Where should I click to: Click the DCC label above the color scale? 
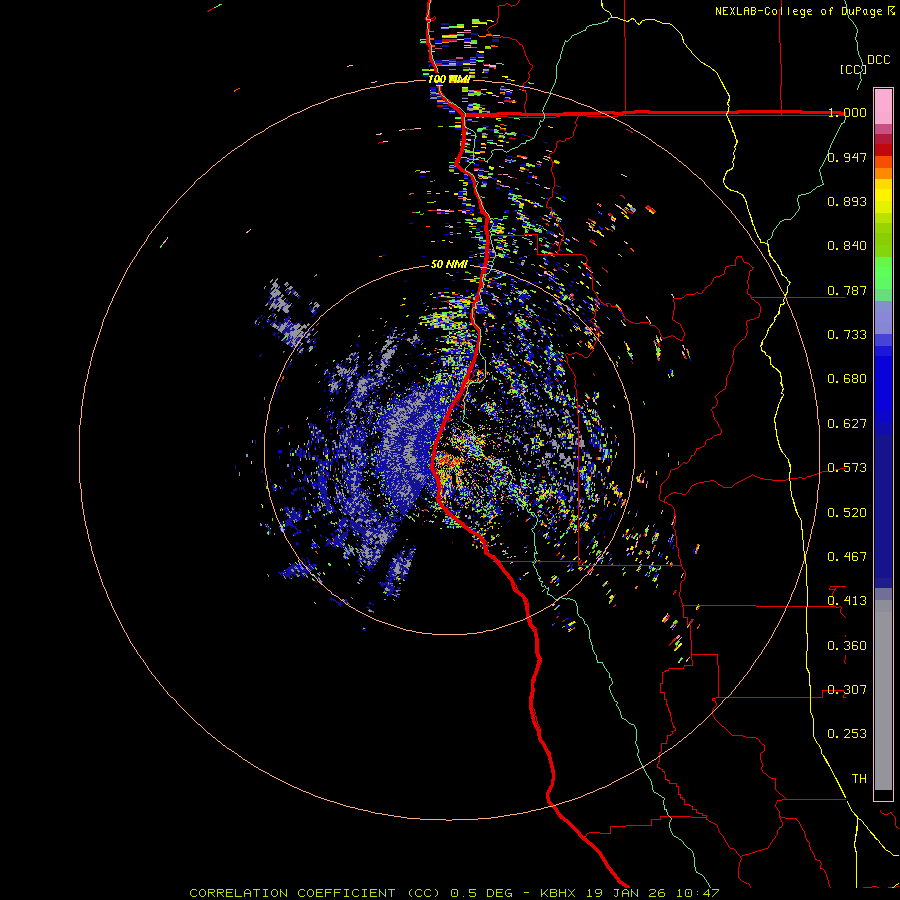[x=878, y=60]
